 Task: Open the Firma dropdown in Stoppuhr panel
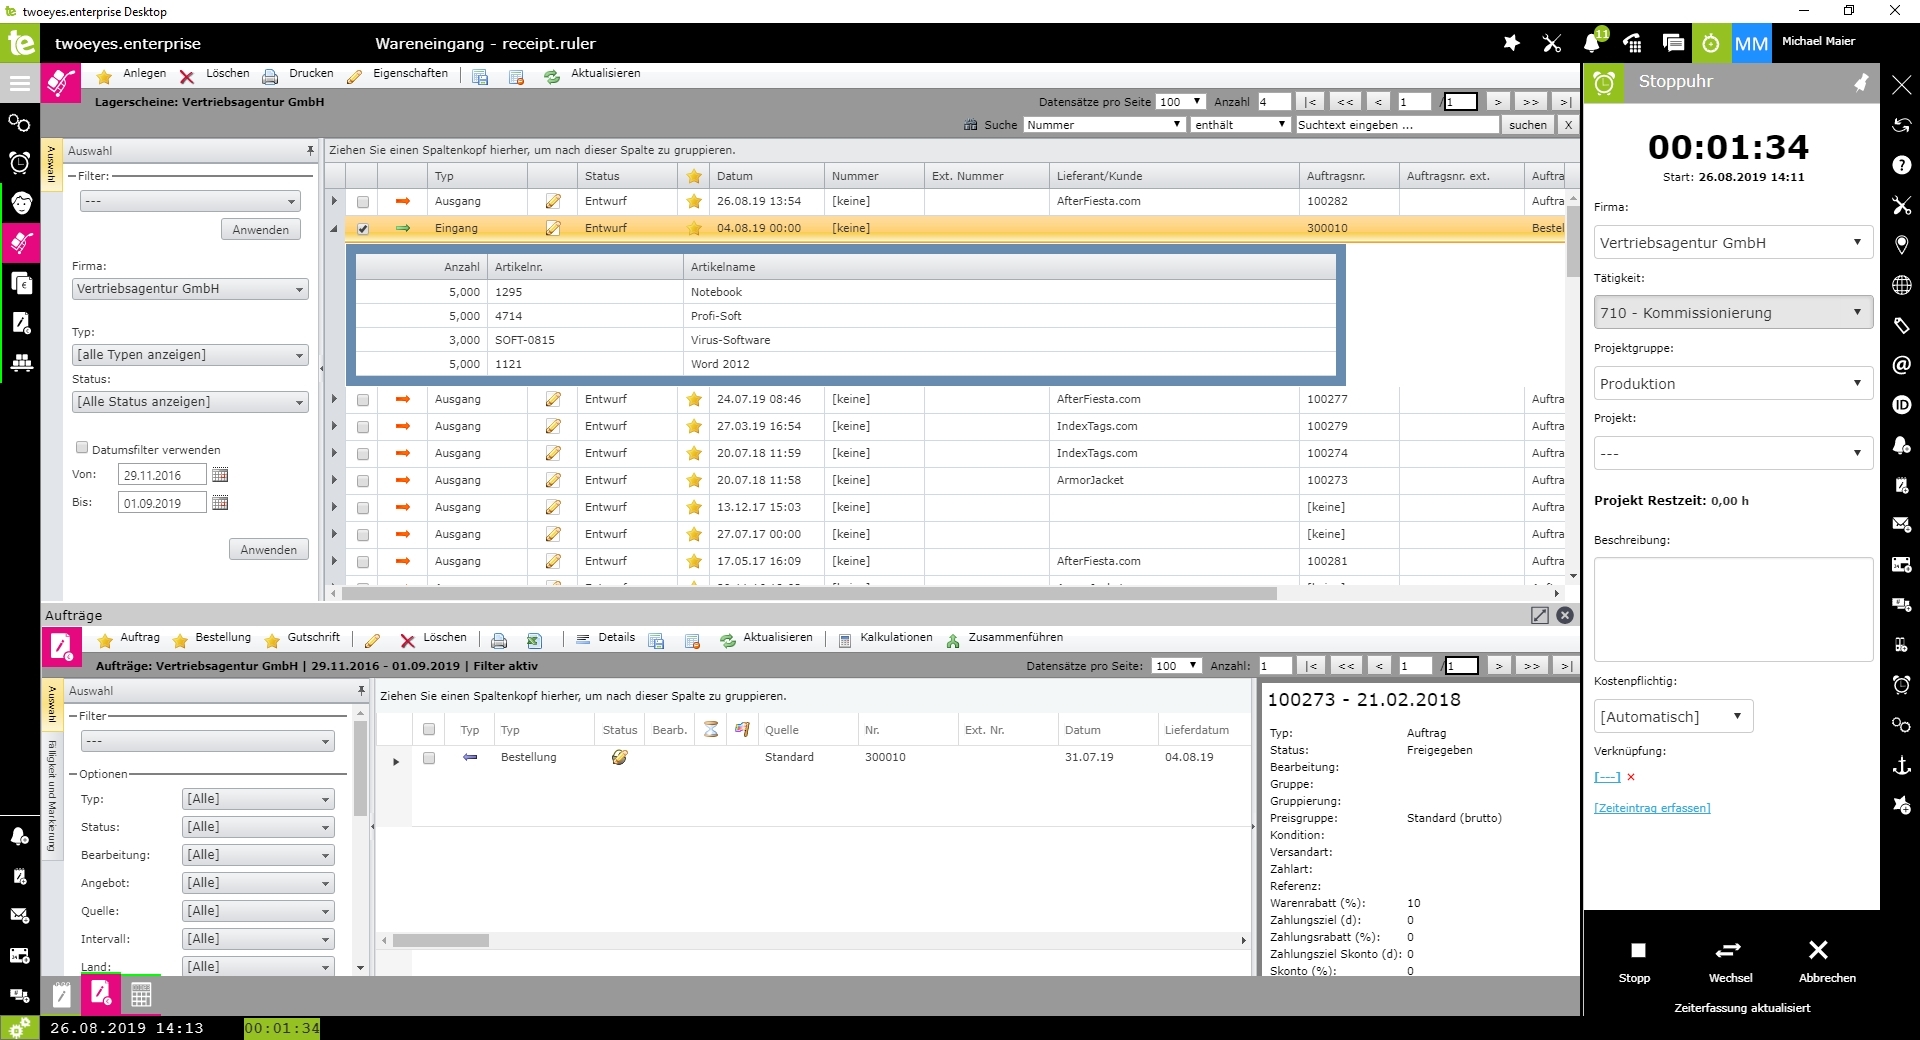click(x=1733, y=242)
